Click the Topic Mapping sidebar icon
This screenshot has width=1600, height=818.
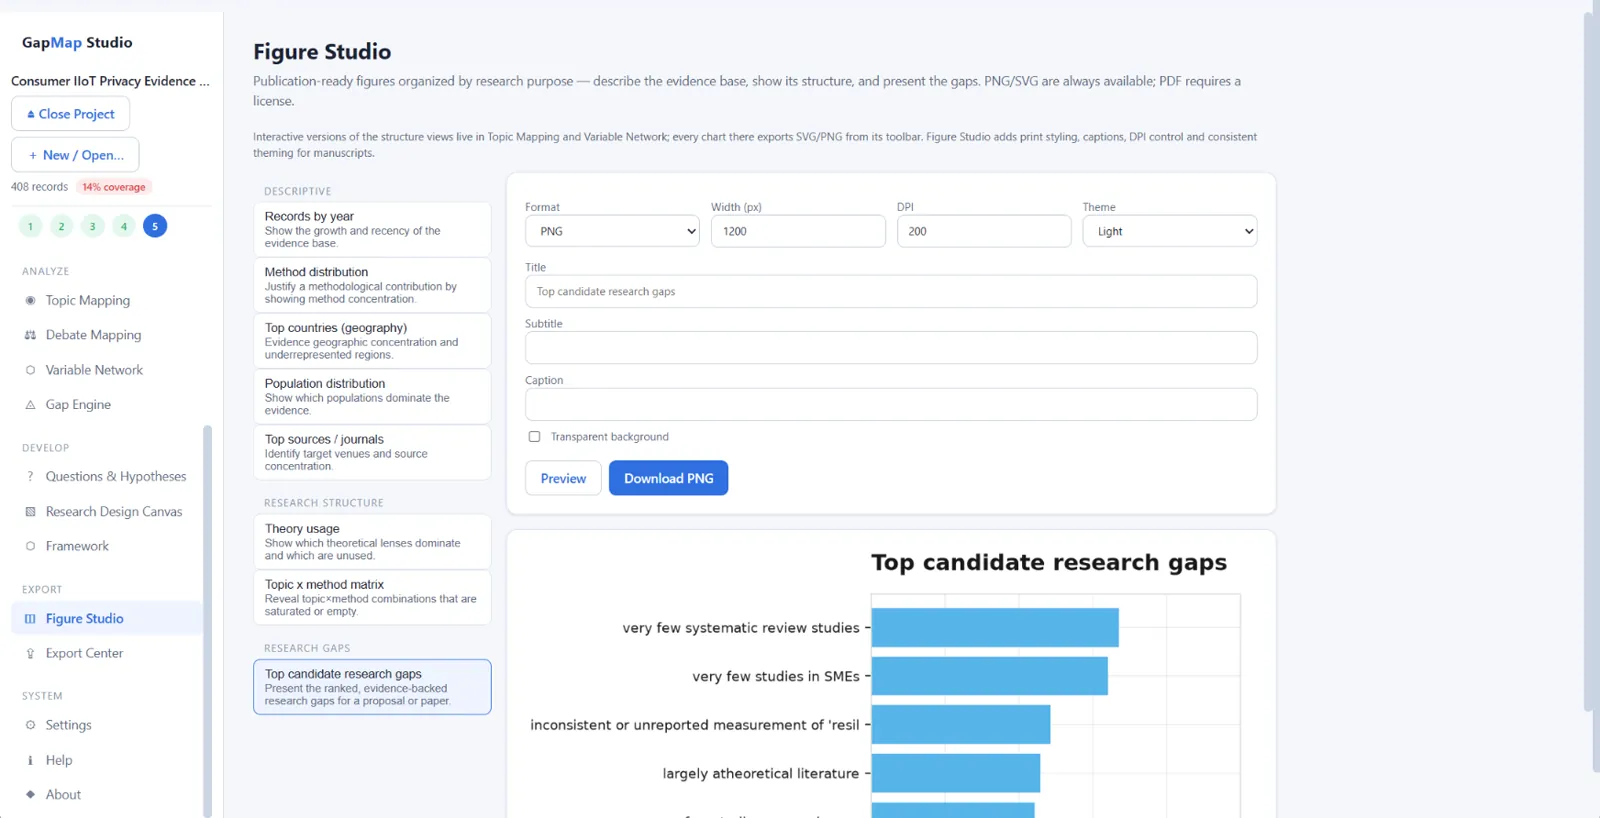coord(30,300)
